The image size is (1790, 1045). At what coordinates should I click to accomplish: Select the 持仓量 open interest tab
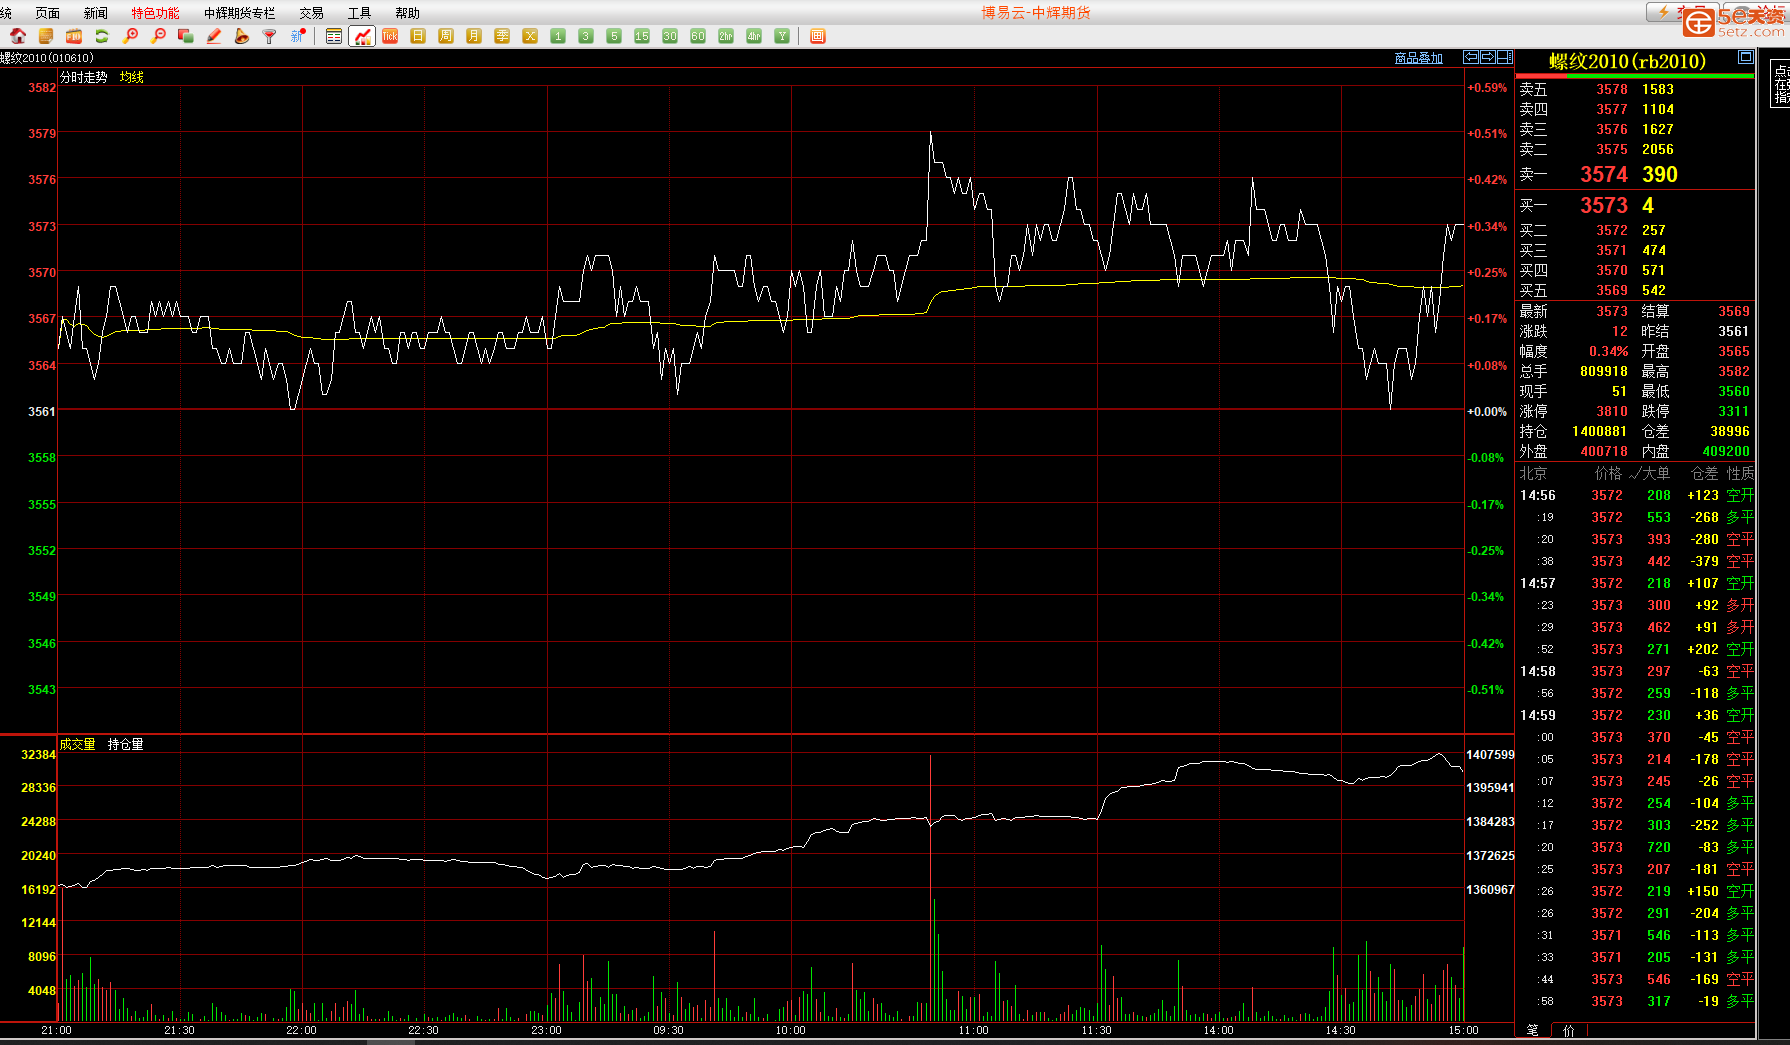126,744
